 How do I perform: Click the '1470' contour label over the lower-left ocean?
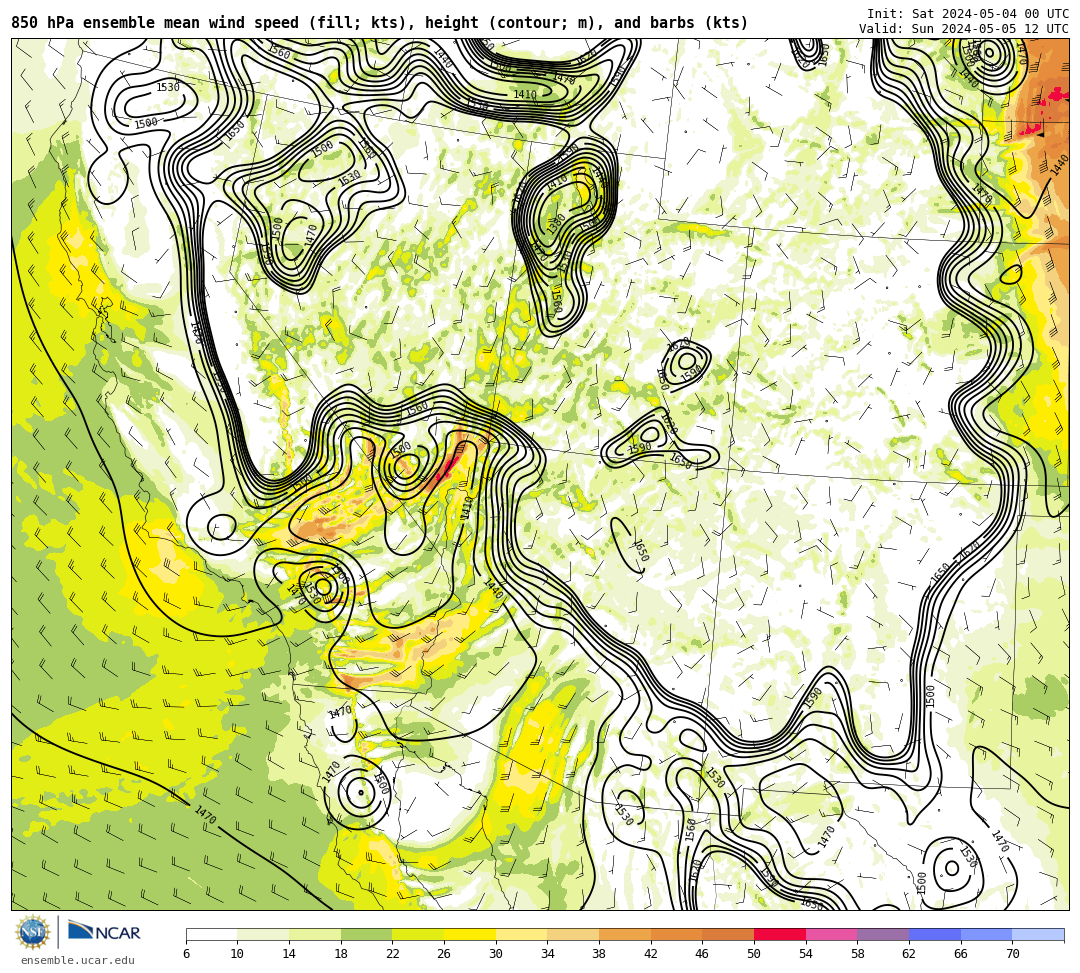coord(205,815)
